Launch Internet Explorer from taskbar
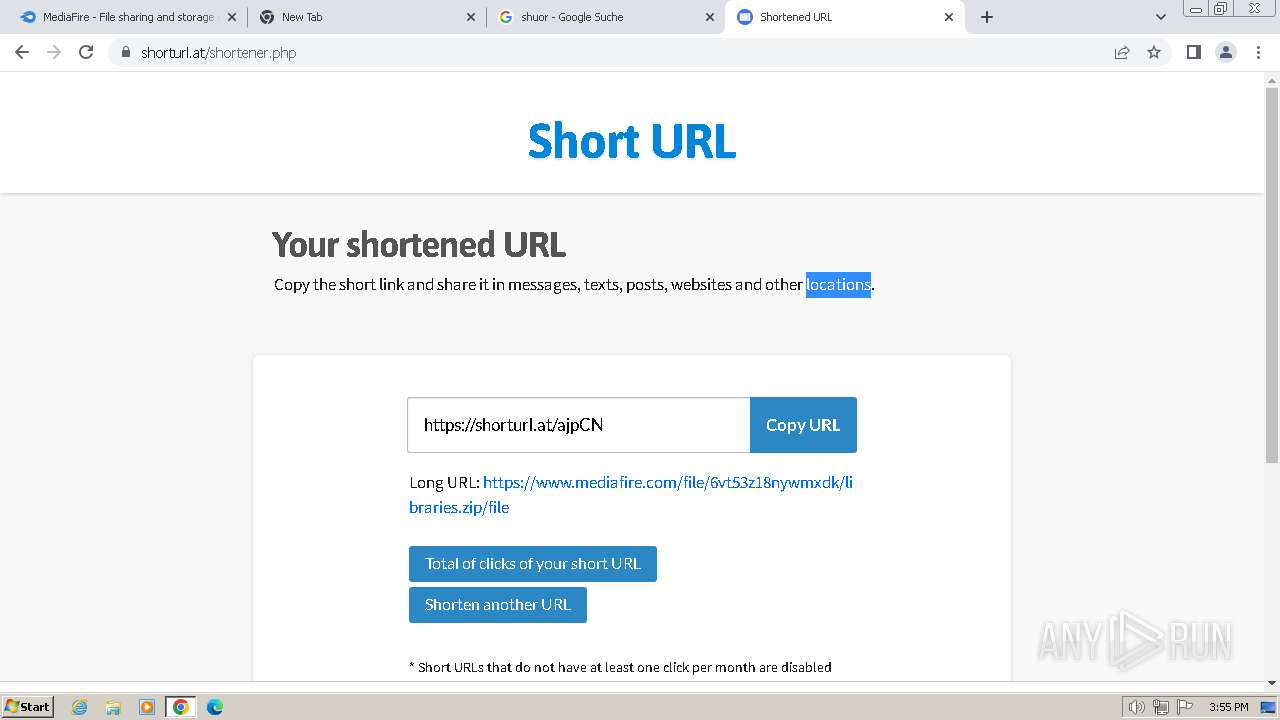Image resolution: width=1280 pixels, height=720 pixels. (79, 707)
